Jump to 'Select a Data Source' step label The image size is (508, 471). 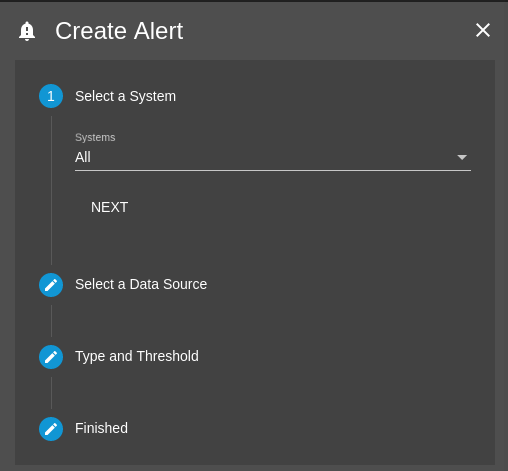click(141, 284)
